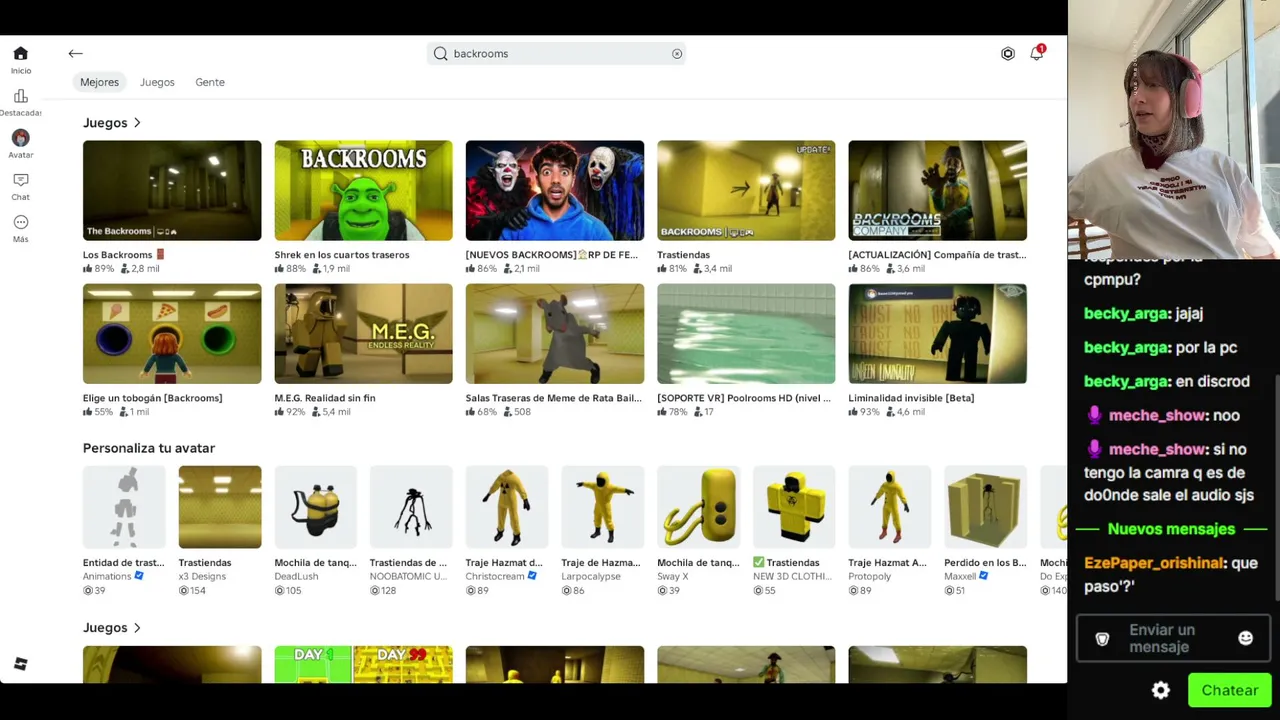Select Entidad de trastienda avatar item
Image resolution: width=1280 pixels, height=720 pixels.
[x=124, y=507]
